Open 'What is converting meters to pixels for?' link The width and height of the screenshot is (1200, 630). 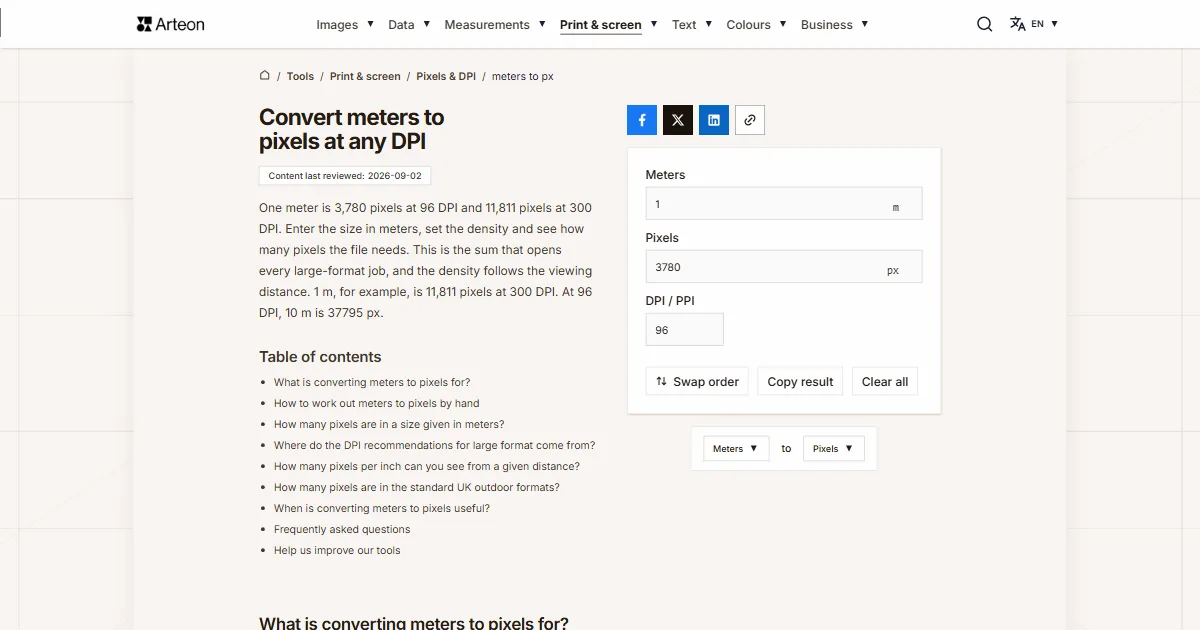coord(372,382)
